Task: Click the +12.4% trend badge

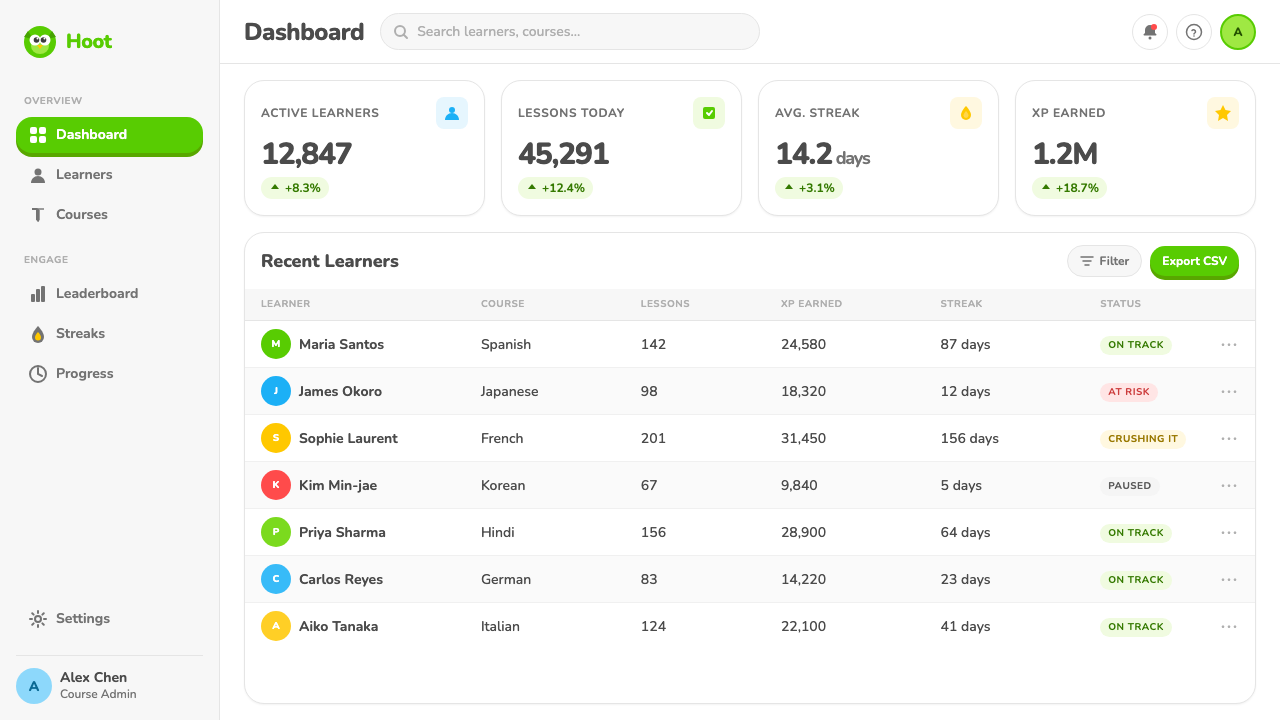Action: tap(555, 188)
